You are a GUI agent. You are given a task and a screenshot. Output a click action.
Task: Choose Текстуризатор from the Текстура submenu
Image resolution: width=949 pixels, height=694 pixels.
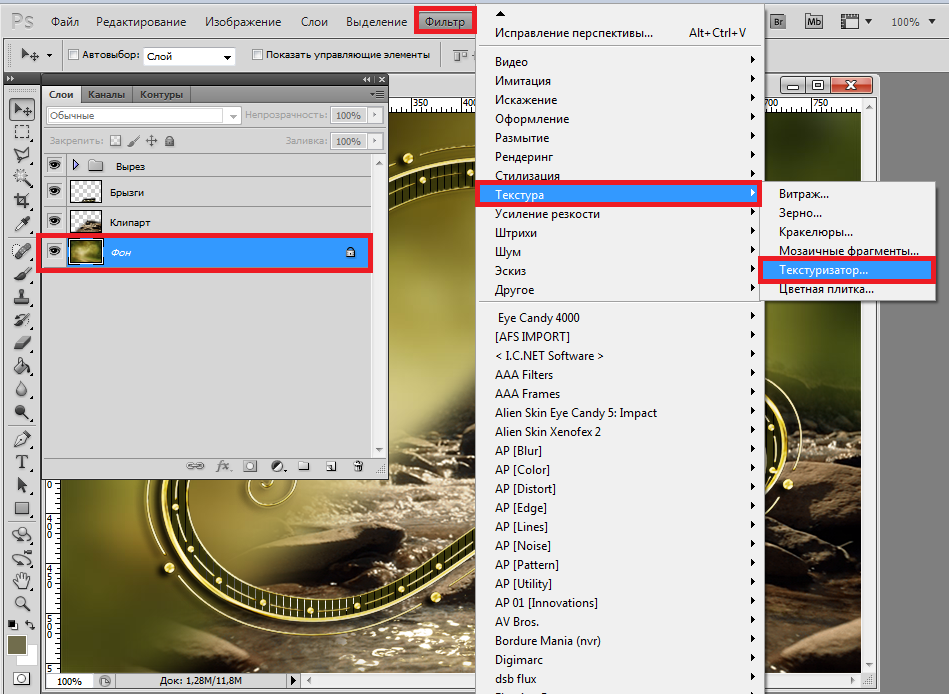(x=823, y=270)
